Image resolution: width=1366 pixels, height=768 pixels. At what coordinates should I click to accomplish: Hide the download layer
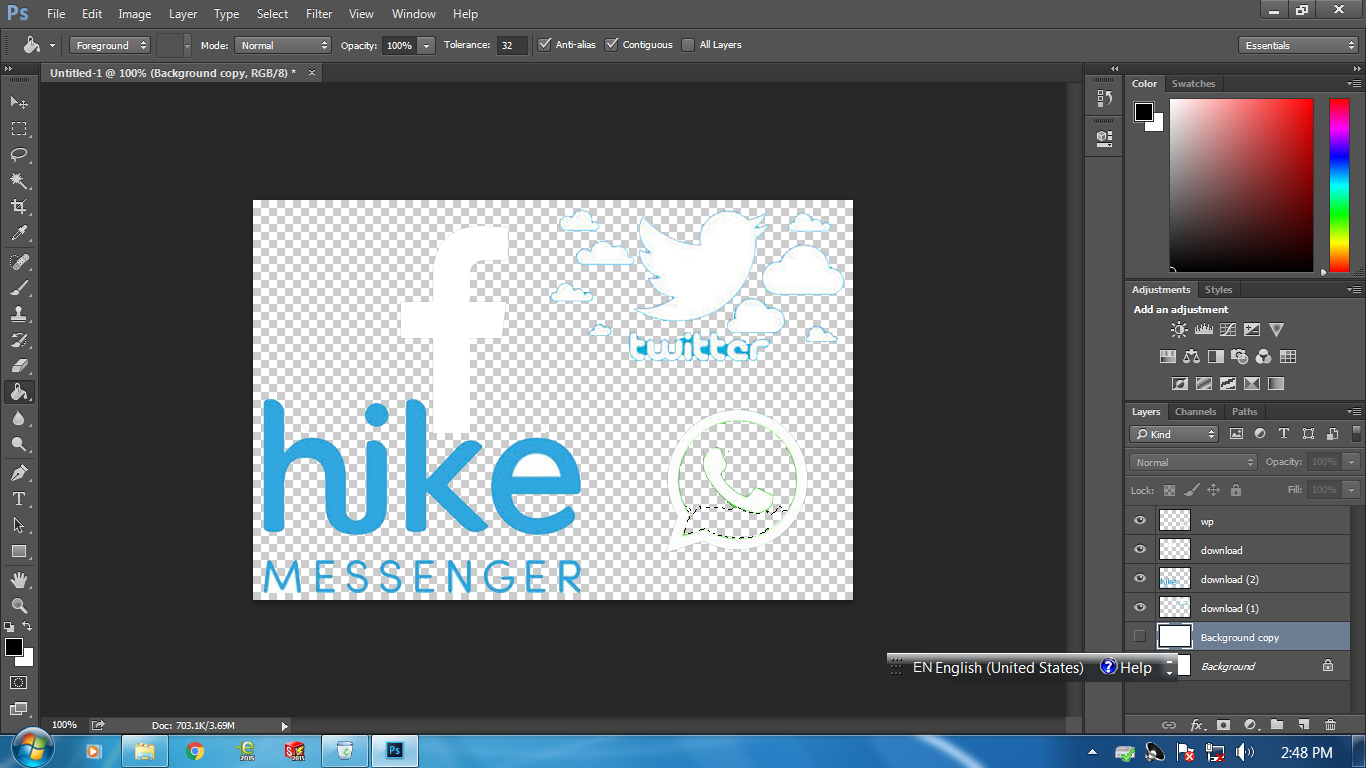(x=1140, y=550)
